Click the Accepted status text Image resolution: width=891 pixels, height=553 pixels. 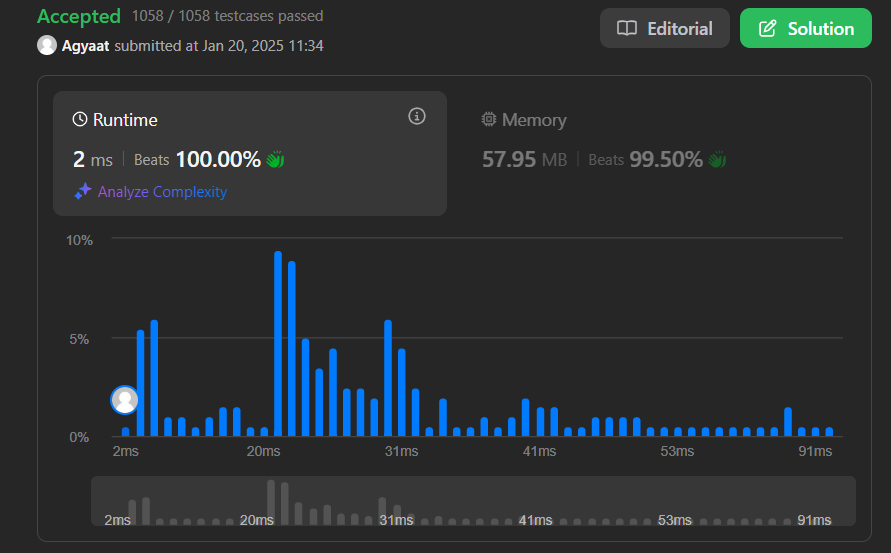pyautogui.click(x=78, y=16)
